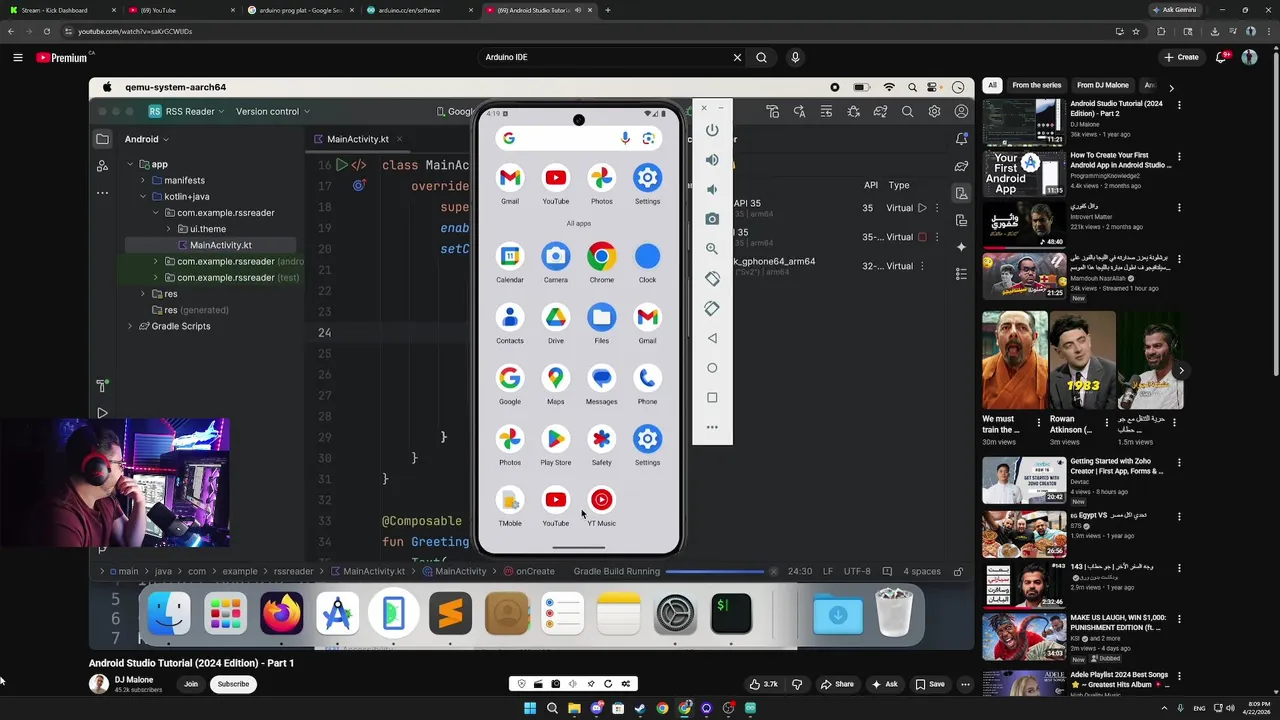1280x720 pixels.
Task: Click the emulator Google search bar
Action: pos(578,139)
